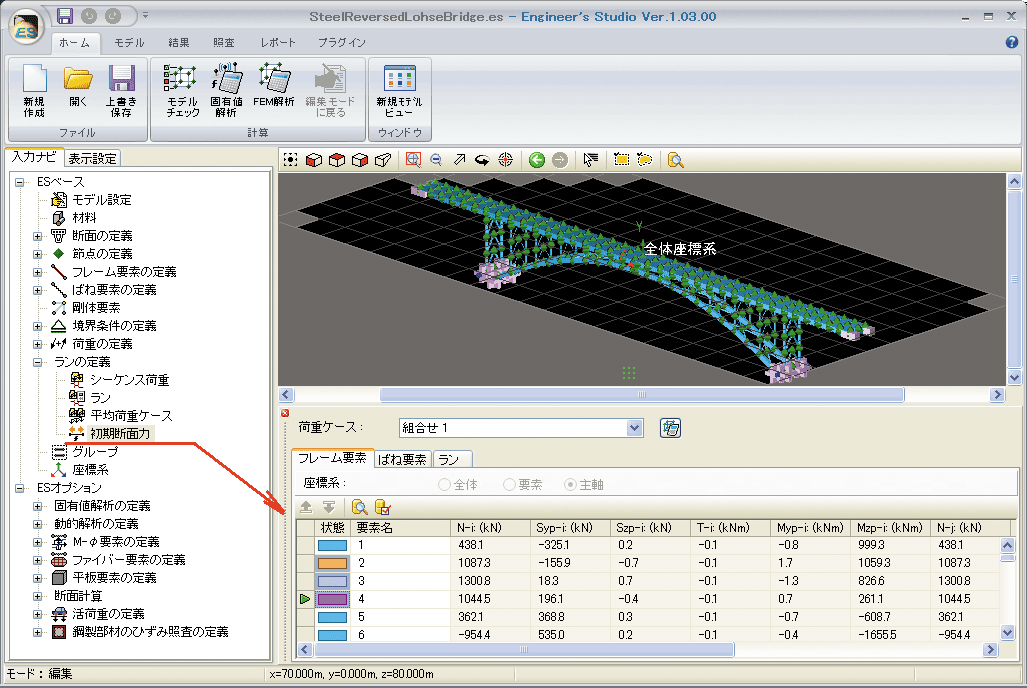Open a 新規モデルビュー window
This screenshot has height=688, width=1027.
pyautogui.click(x=399, y=90)
